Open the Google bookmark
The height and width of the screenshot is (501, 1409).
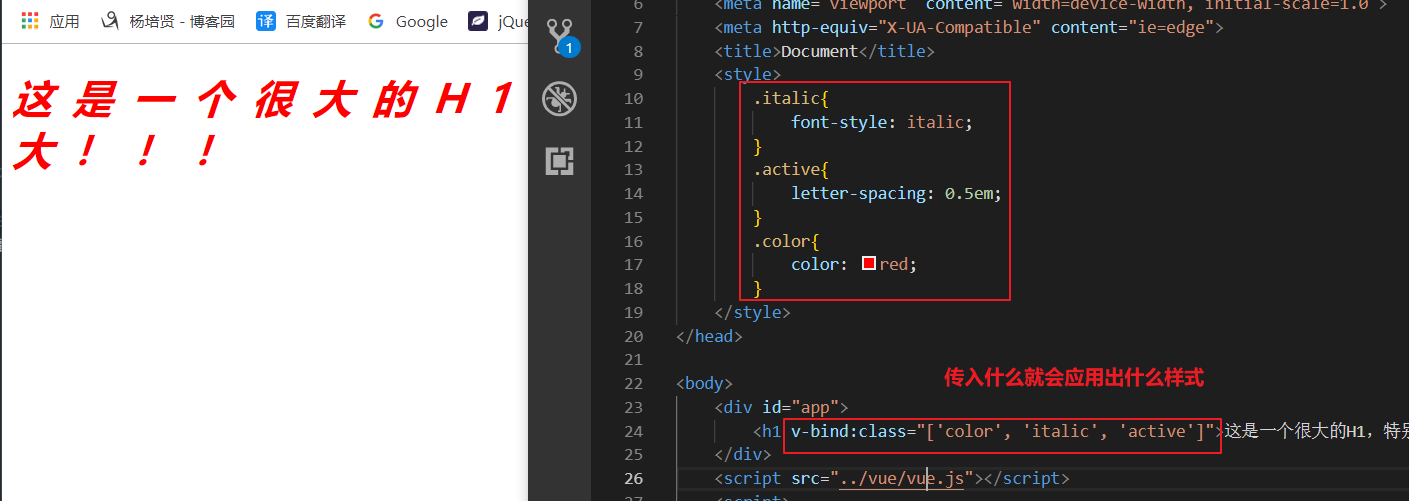(x=407, y=21)
